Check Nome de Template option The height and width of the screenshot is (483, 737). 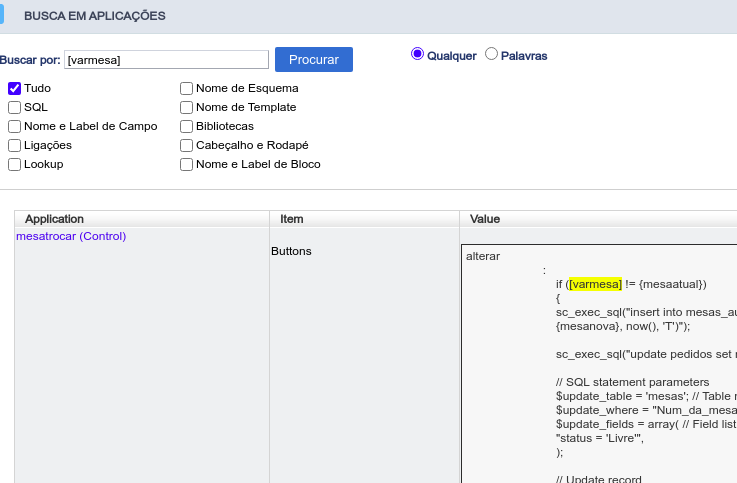(x=187, y=108)
